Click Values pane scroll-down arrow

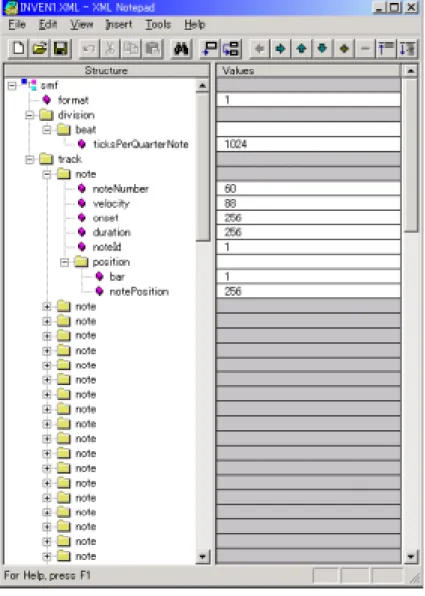tap(411, 557)
